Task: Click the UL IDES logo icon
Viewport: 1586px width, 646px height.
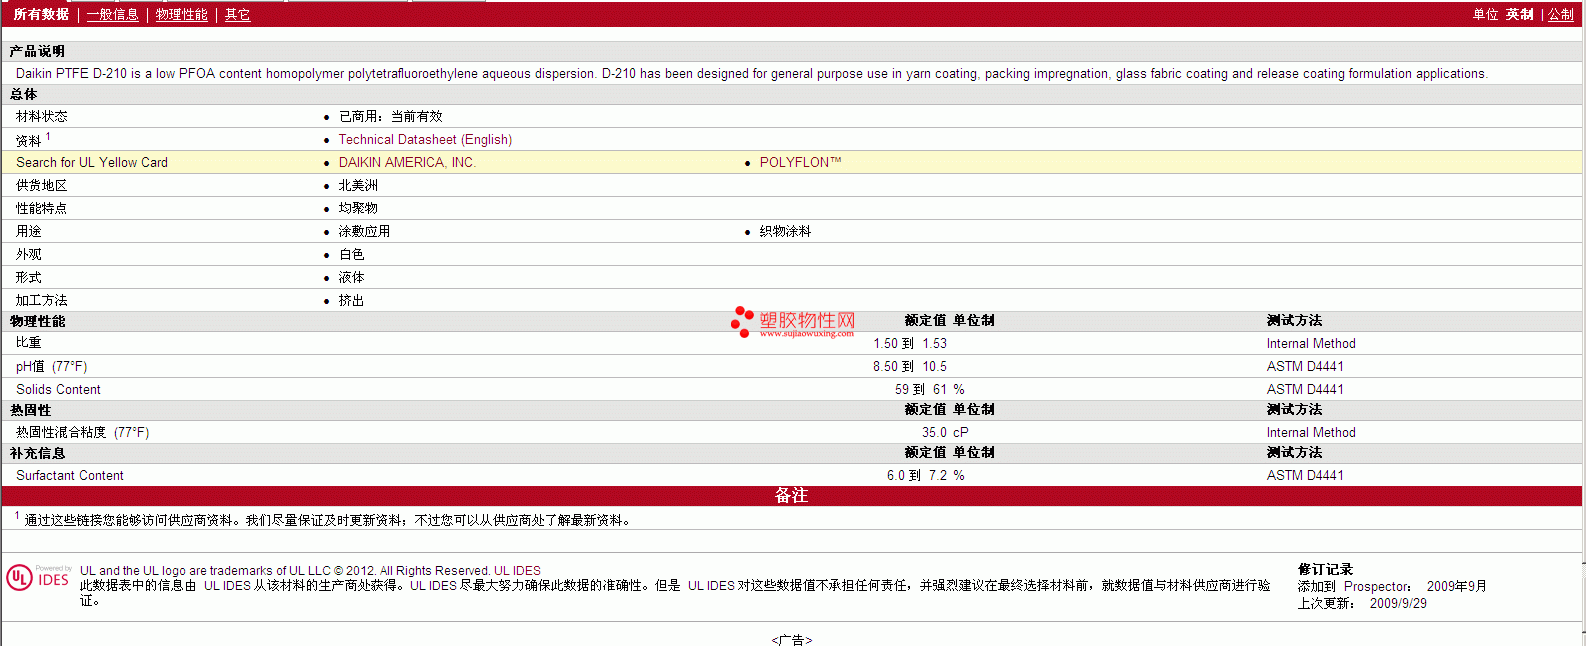Action: pyautogui.click(x=38, y=578)
